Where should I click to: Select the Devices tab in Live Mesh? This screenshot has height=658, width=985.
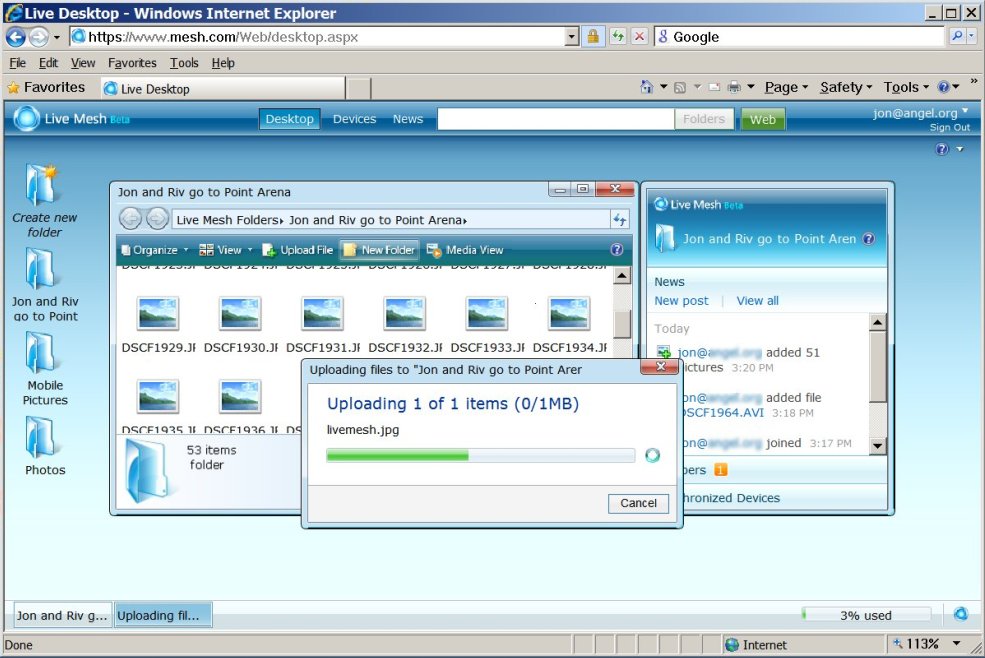354,119
